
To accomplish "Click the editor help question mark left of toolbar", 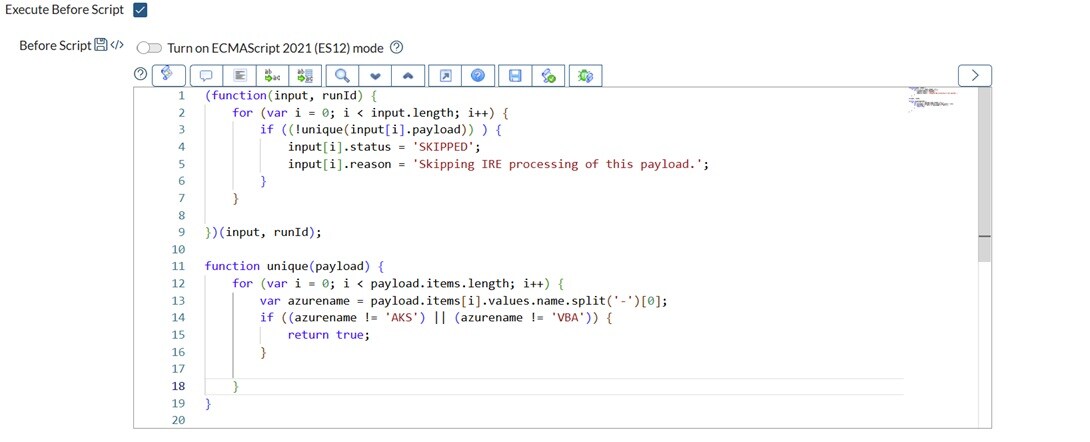I will (140, 74).
